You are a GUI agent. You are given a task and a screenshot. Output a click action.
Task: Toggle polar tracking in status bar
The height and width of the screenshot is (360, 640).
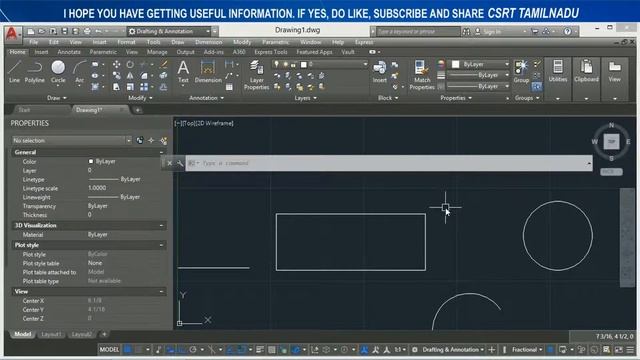click(x=193, y=350)
